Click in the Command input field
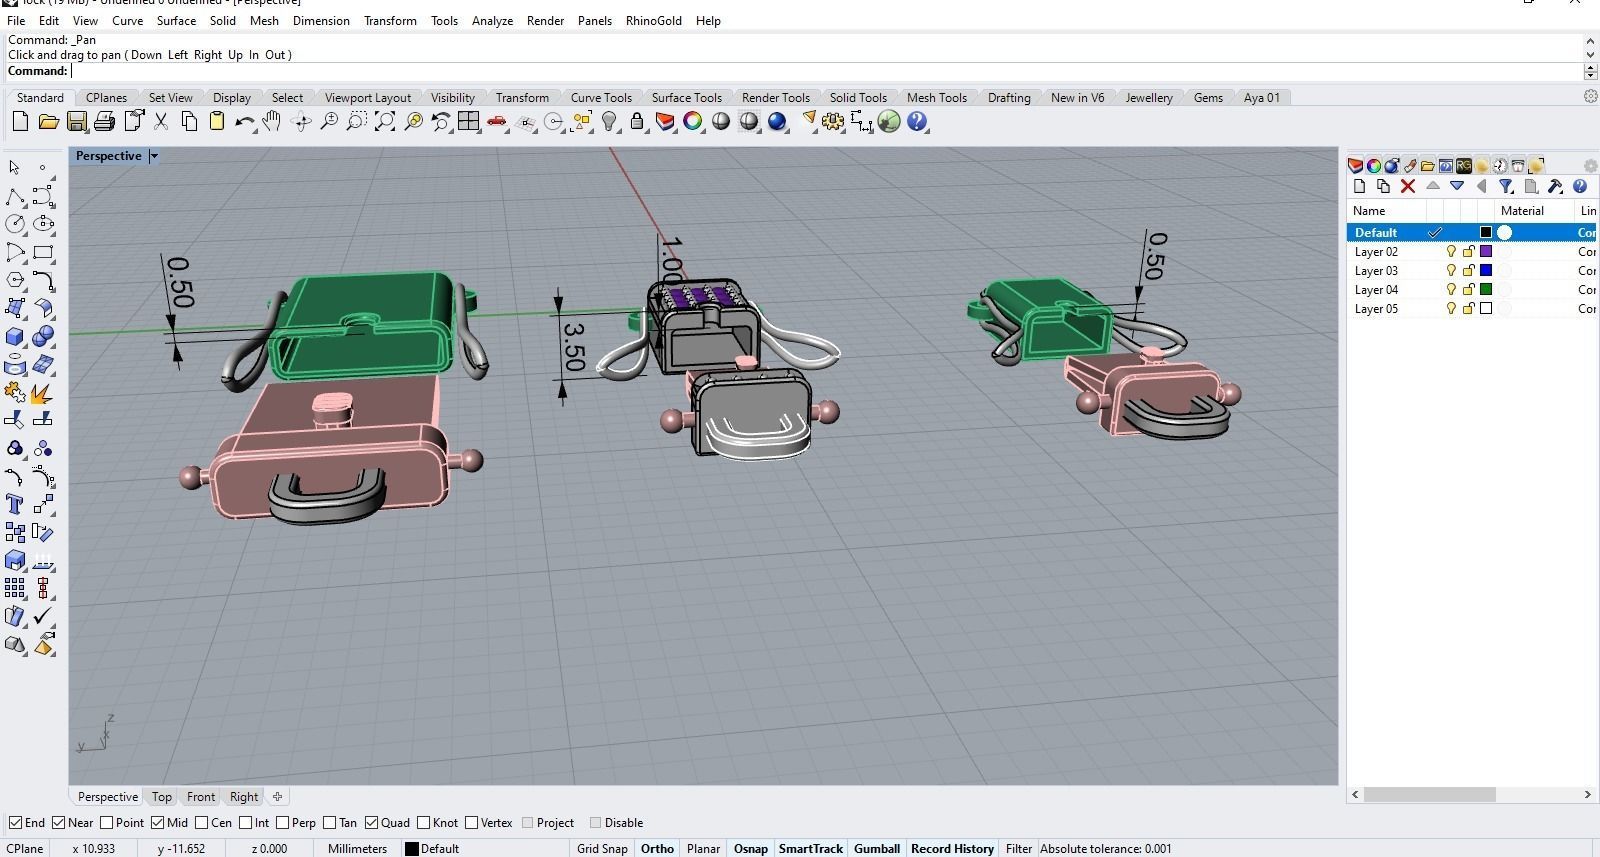The width and height of the screenshot is (1600, 857). (x=827, y=71)
